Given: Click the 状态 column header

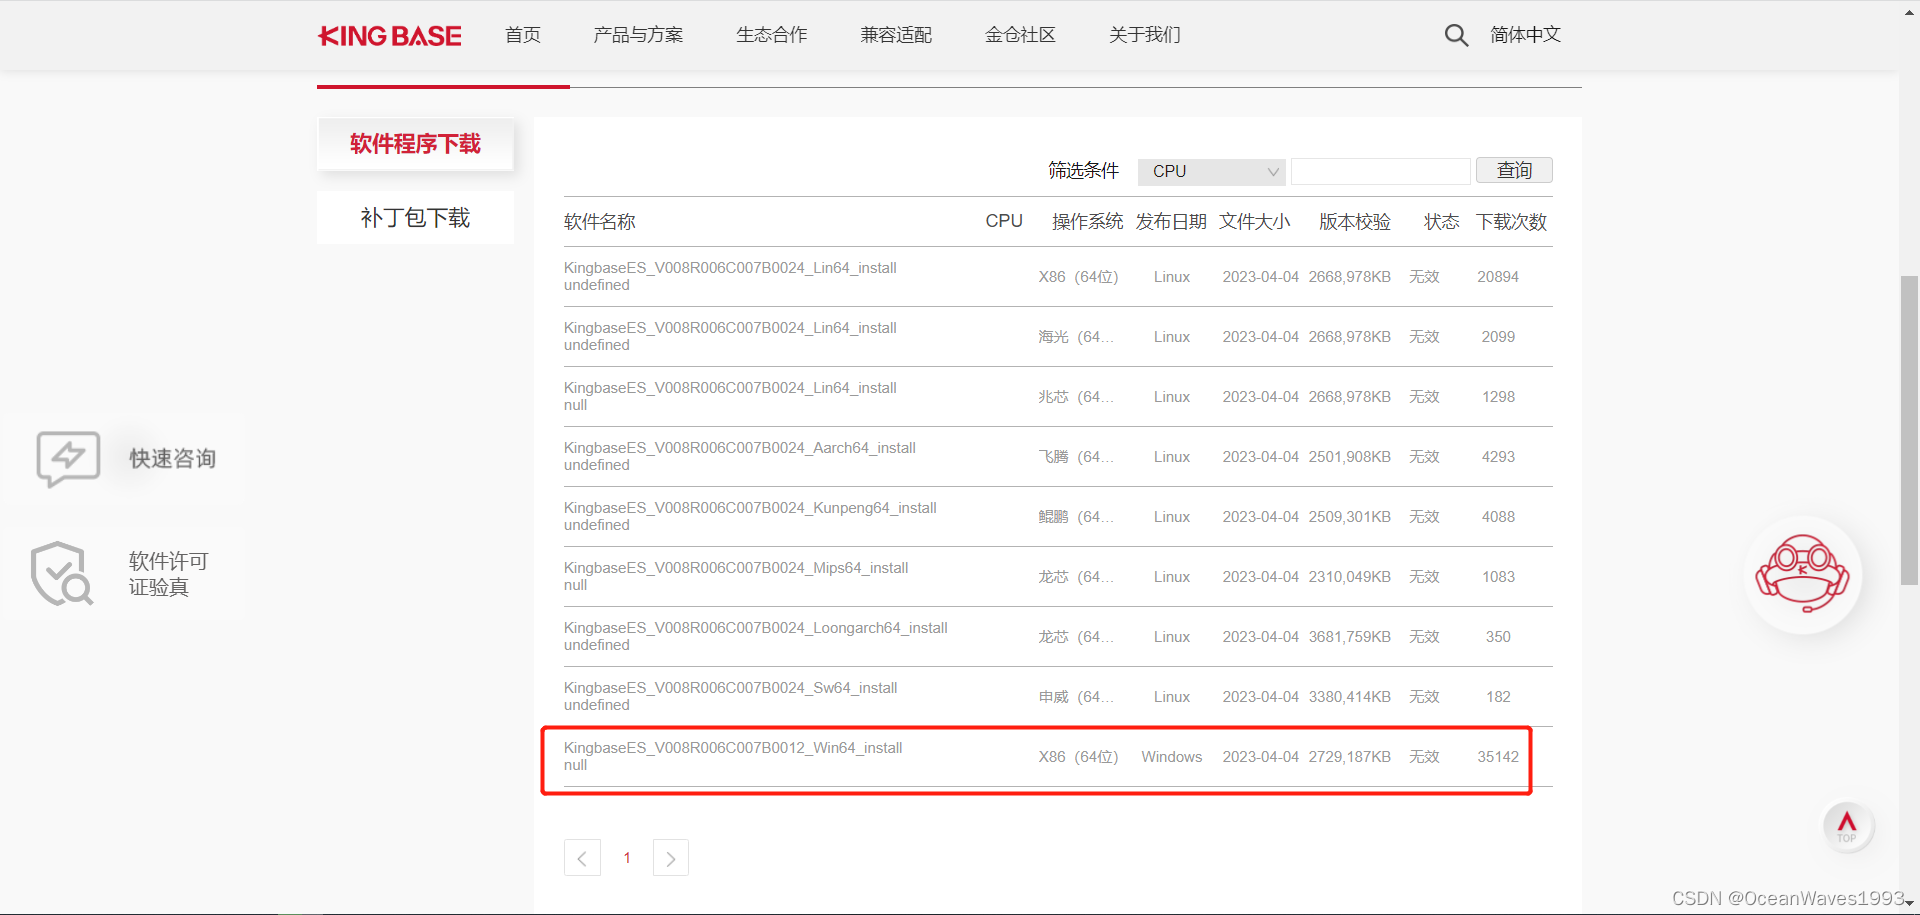Looking at the screenshot, I should pos(1441,222).
